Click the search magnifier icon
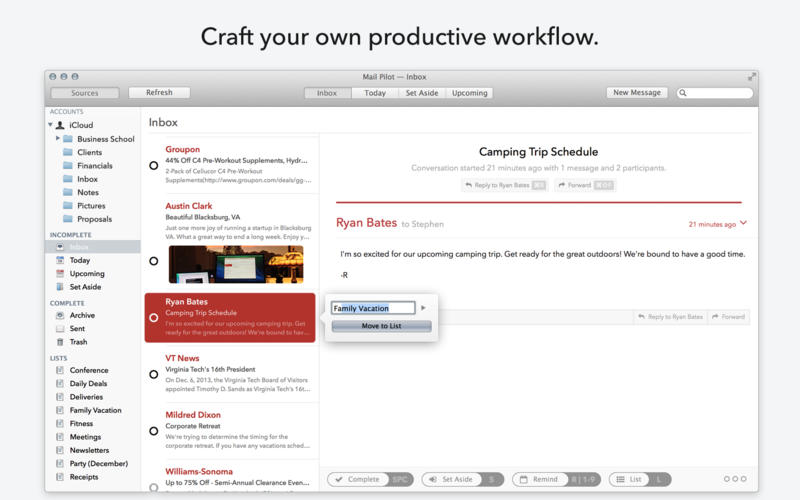The width and height of the screenshot is (800, 500). [683, 93]
